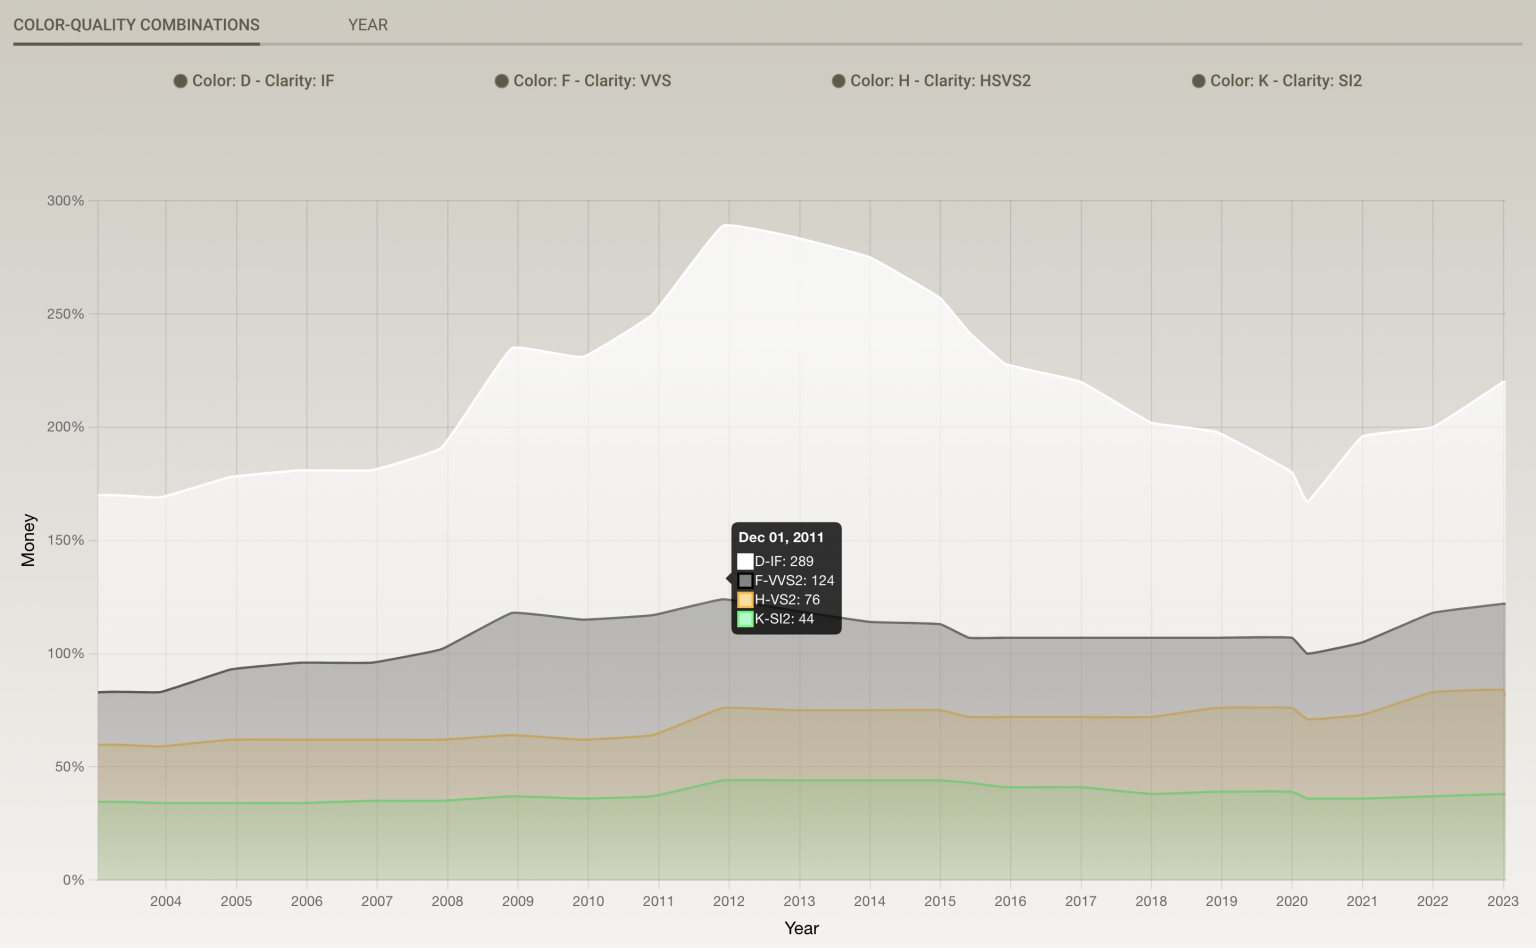Hide the 'Color: F - Clarity: VVS' series via its label
This screenshot has width=1536, height=948.
(x=592, y=81)
